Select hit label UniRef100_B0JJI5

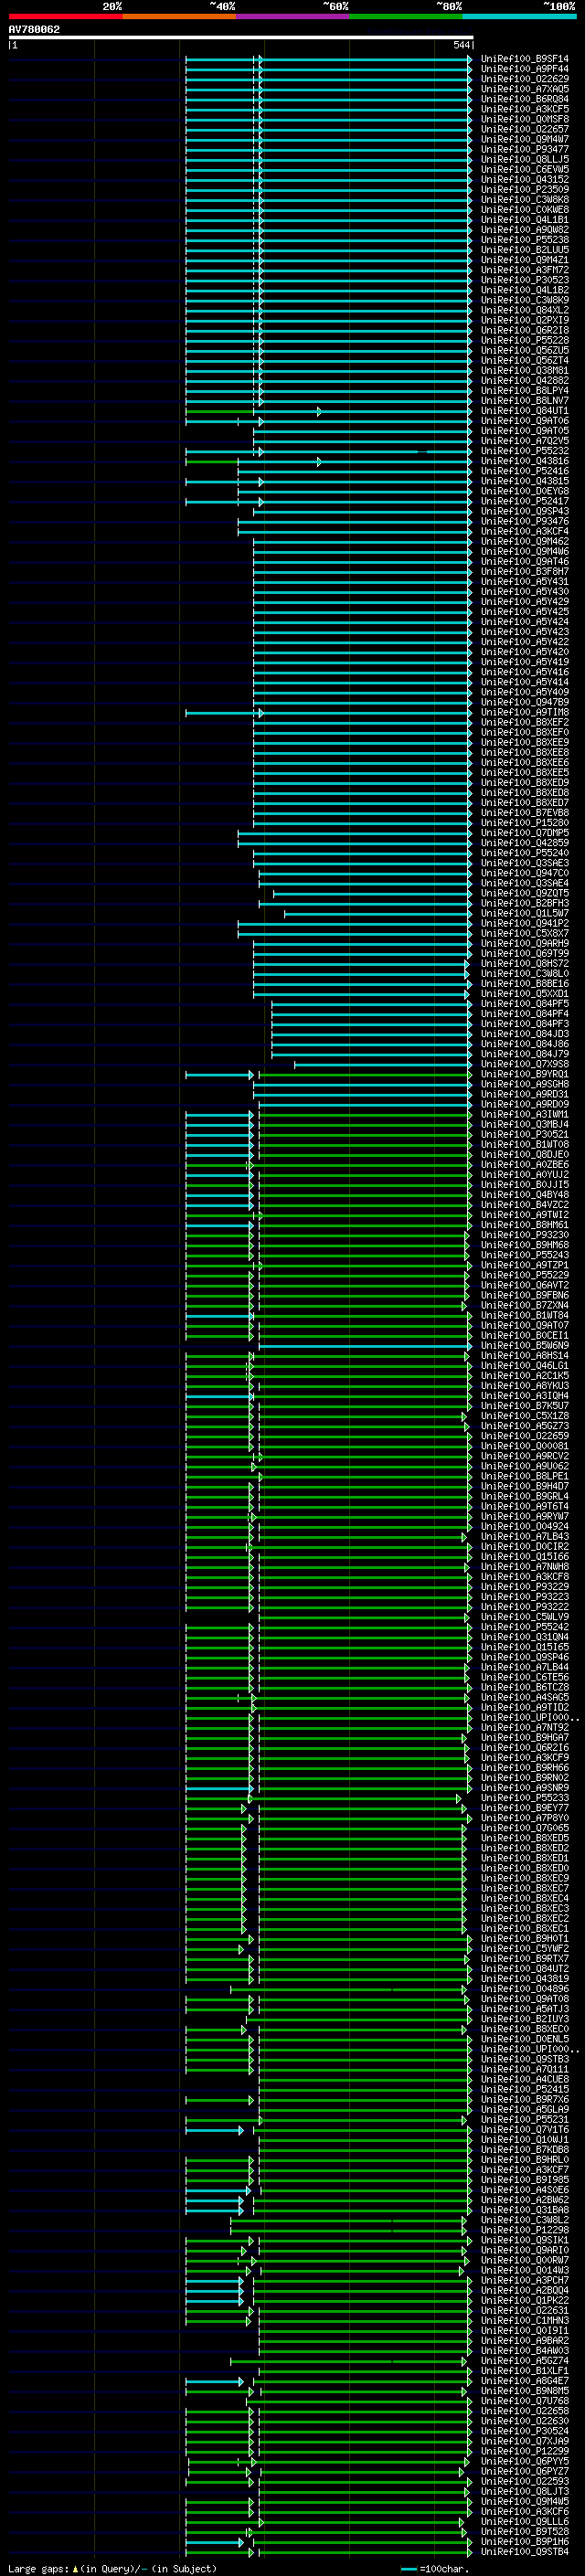pyautogui.click(x=525, y=1185)
